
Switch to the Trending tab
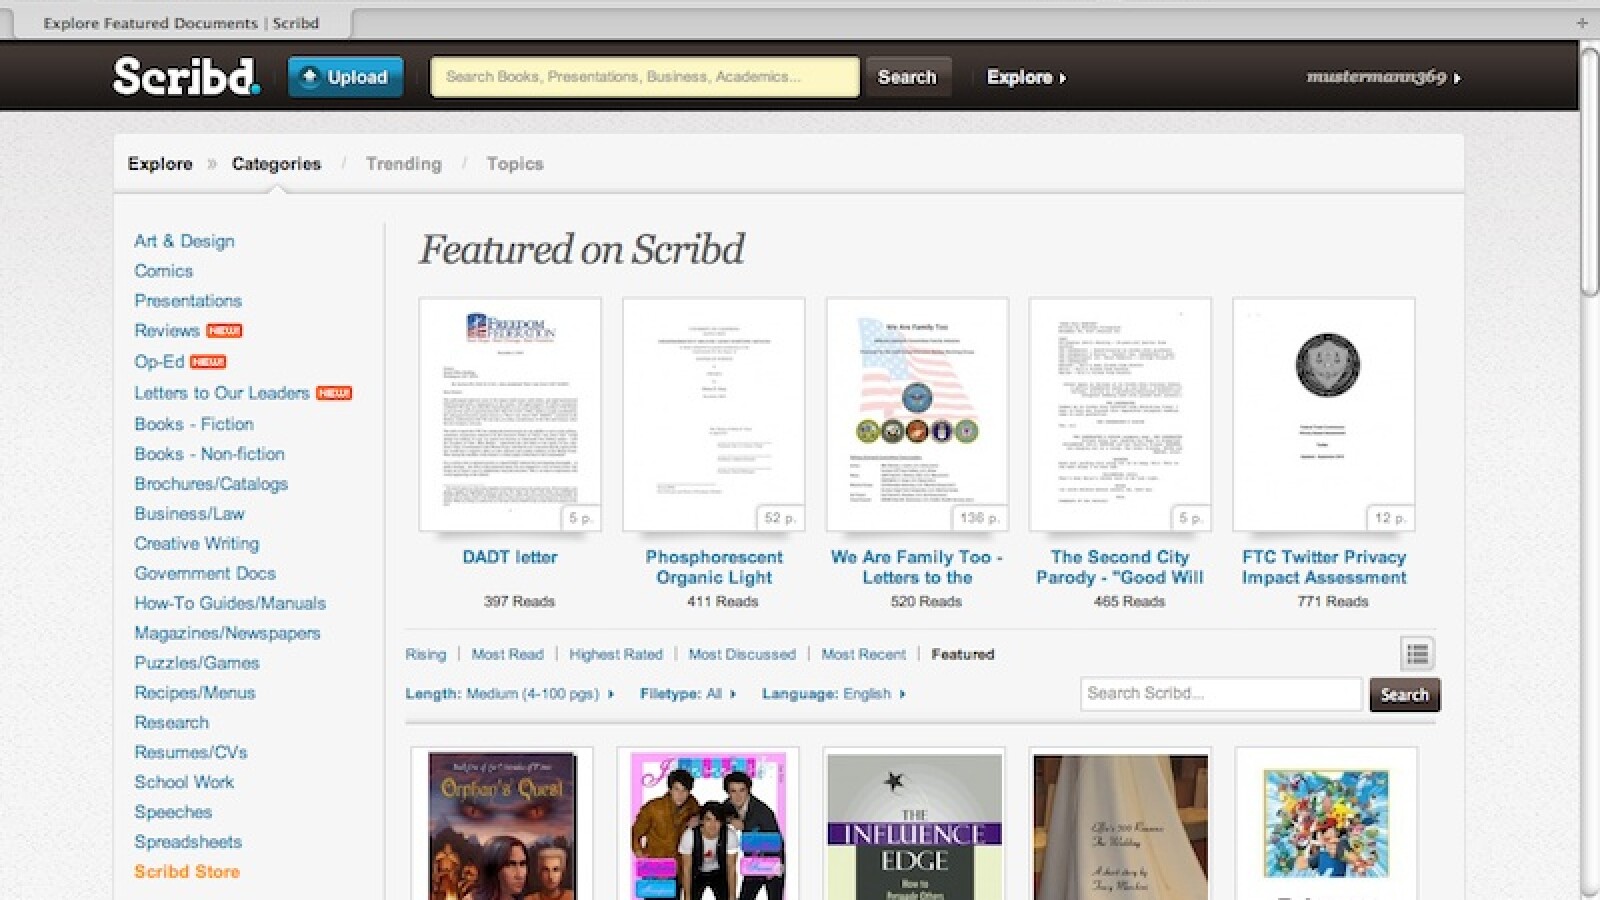(403, 163)
